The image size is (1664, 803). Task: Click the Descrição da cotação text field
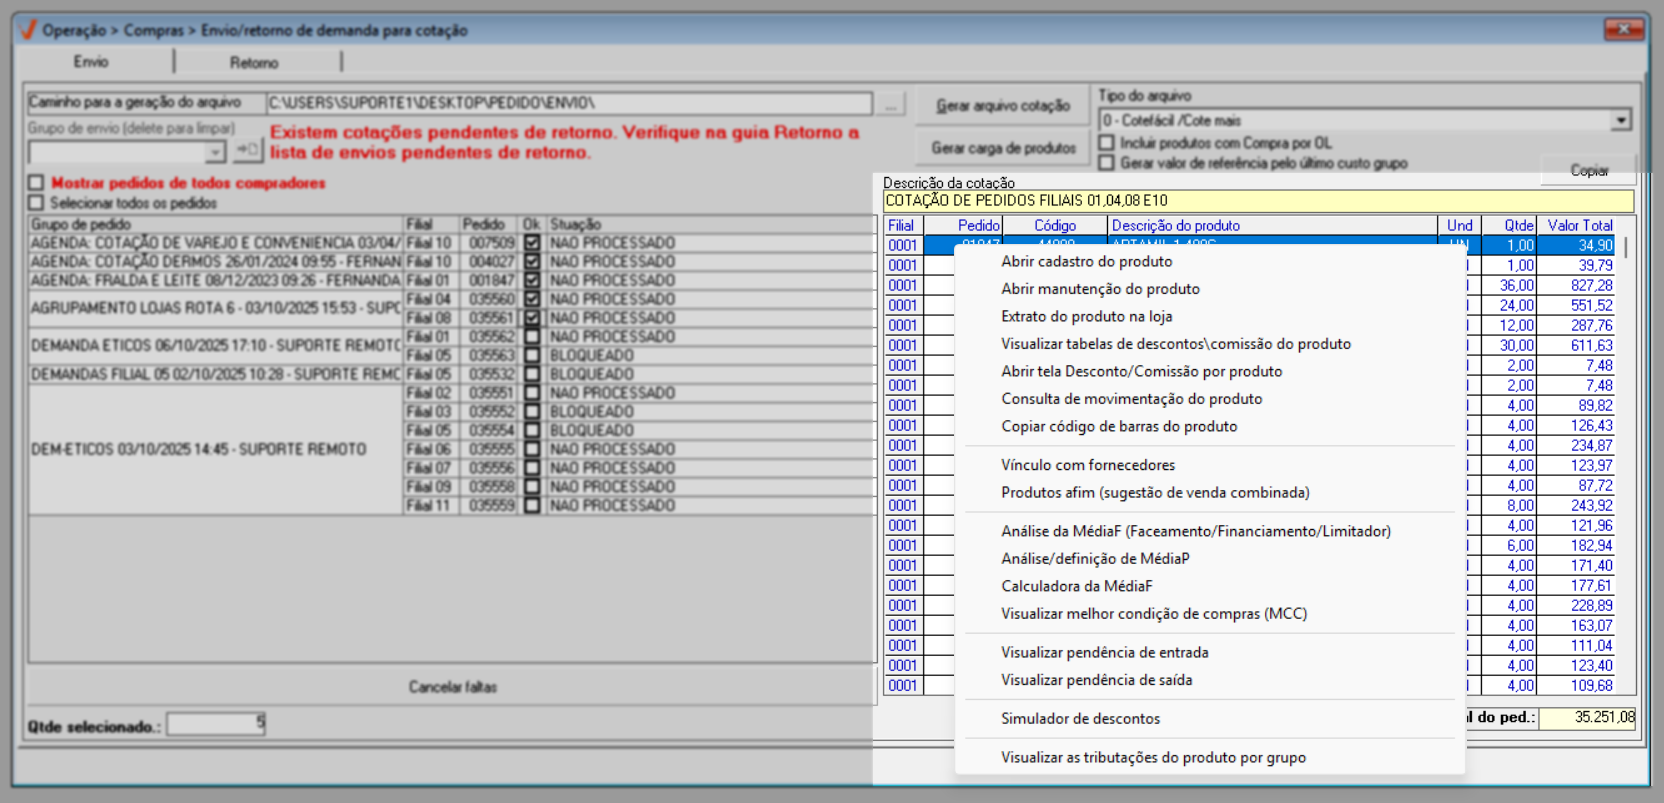(x=1257, y=201)
